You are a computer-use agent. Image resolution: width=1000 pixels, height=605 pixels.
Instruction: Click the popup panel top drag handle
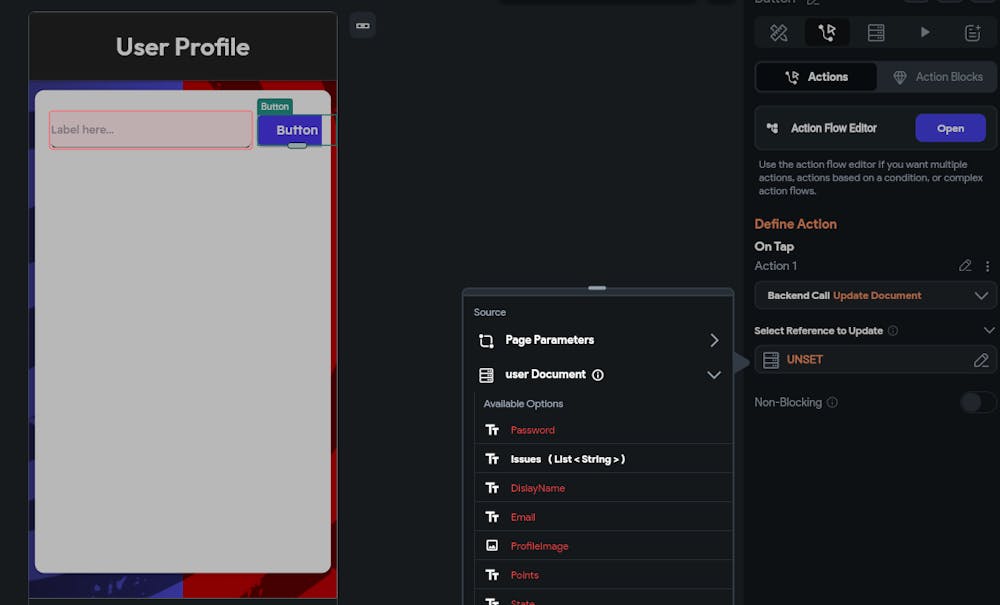click(x=597, y=288)
